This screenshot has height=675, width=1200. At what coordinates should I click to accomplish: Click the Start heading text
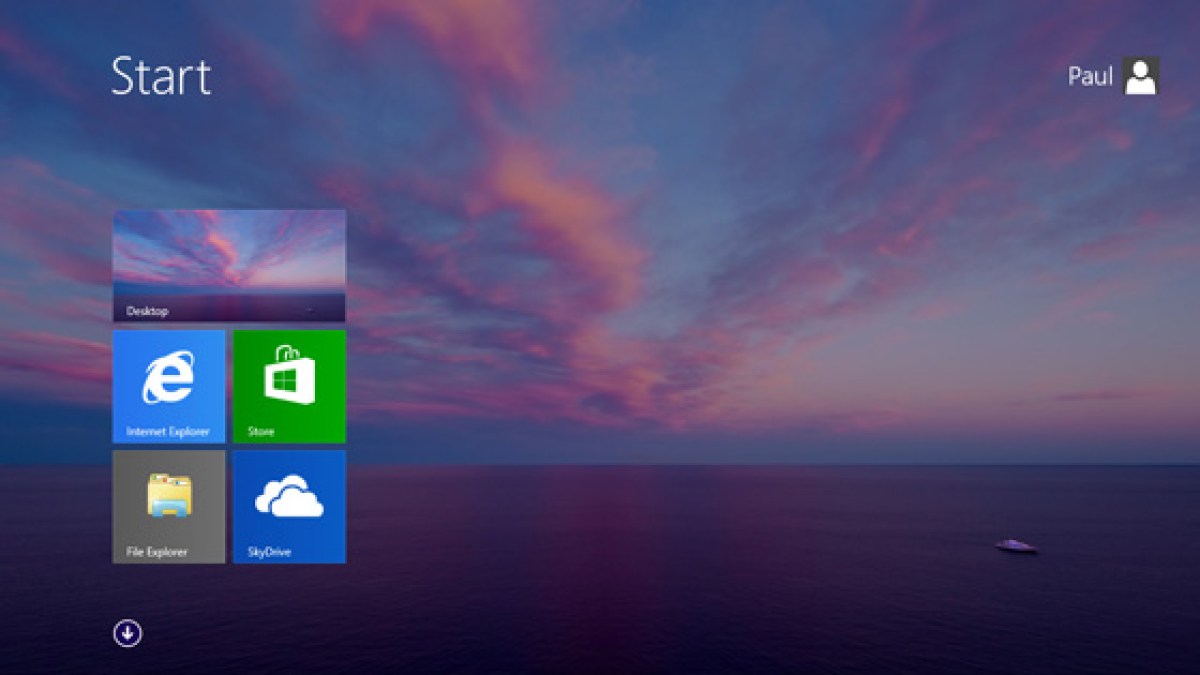pyautogui.click(x=161, y=76)
